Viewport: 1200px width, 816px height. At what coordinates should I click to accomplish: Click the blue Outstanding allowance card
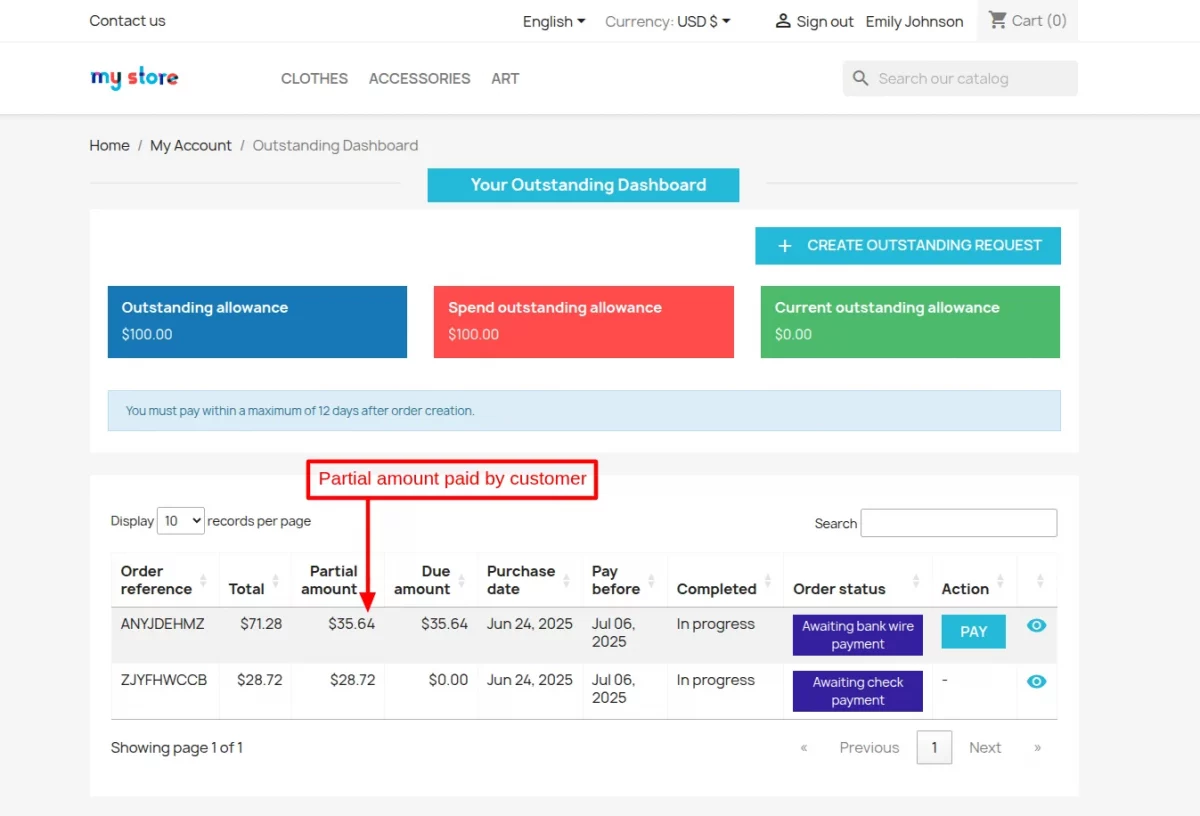pos(257,322)
